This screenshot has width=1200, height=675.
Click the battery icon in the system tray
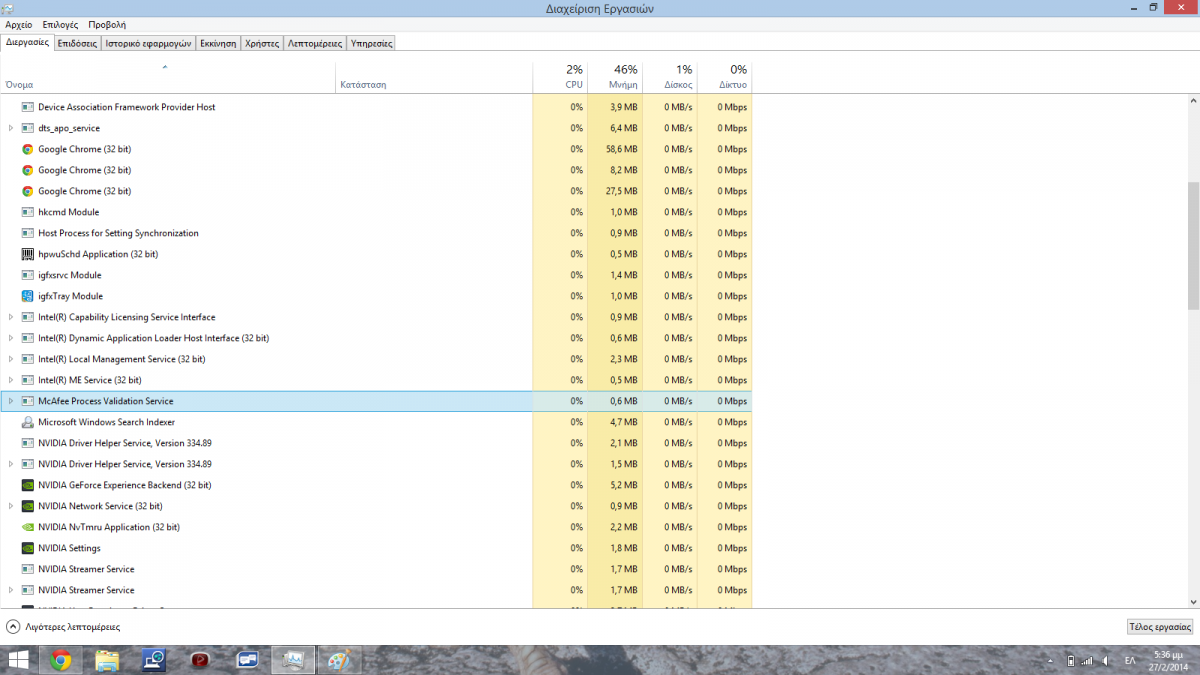[1070, 661]
